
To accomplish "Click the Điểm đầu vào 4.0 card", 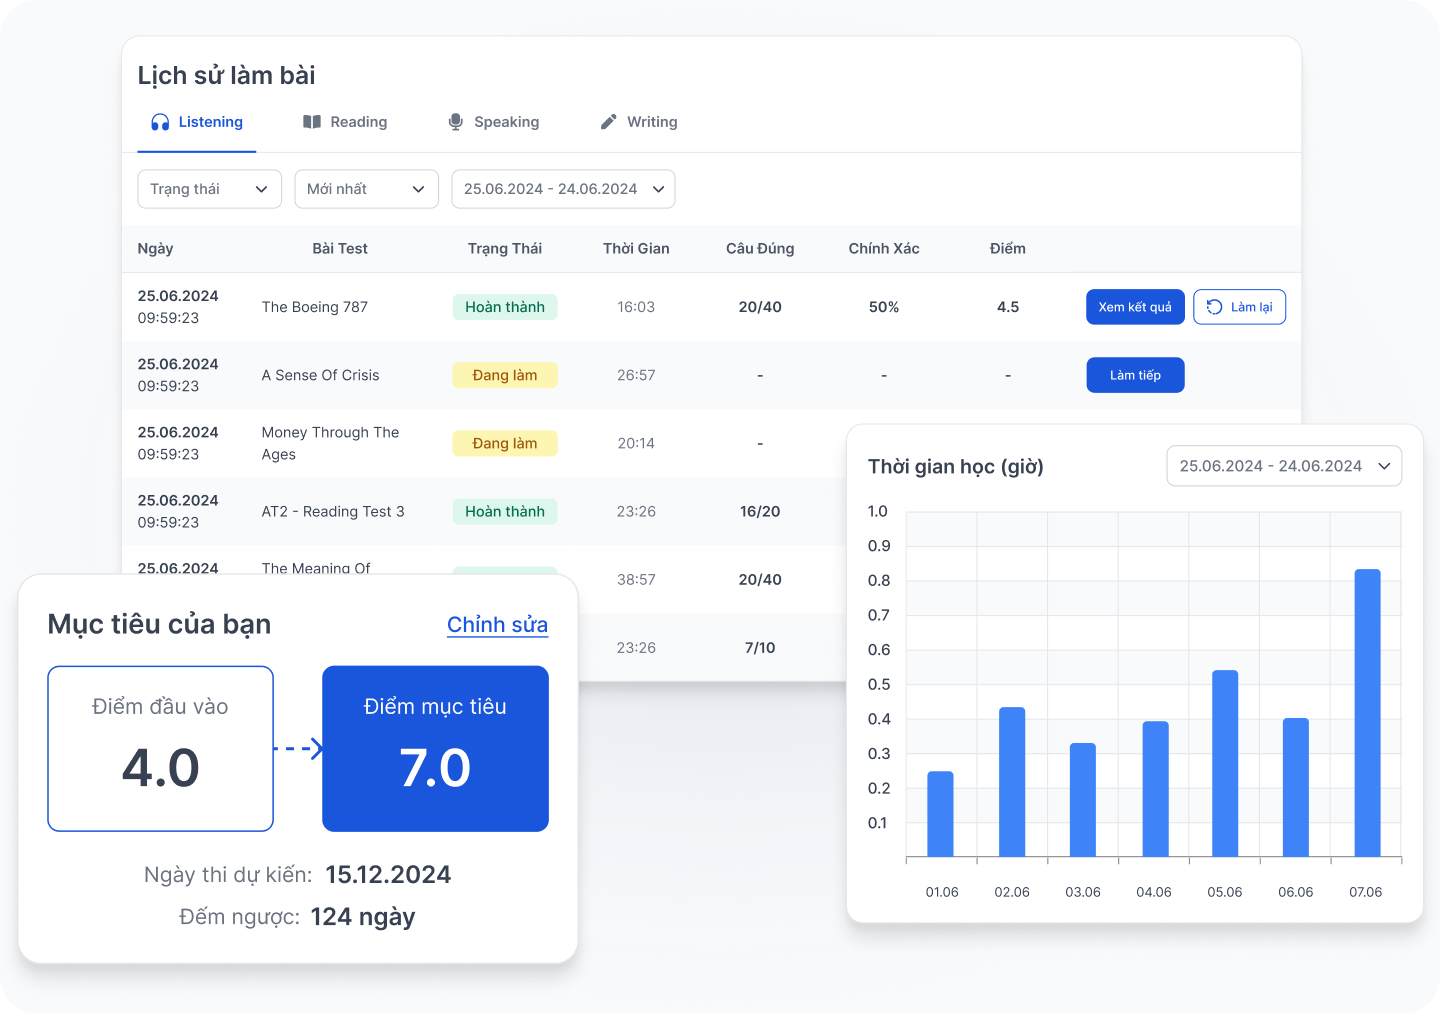I will click(161, 748).
